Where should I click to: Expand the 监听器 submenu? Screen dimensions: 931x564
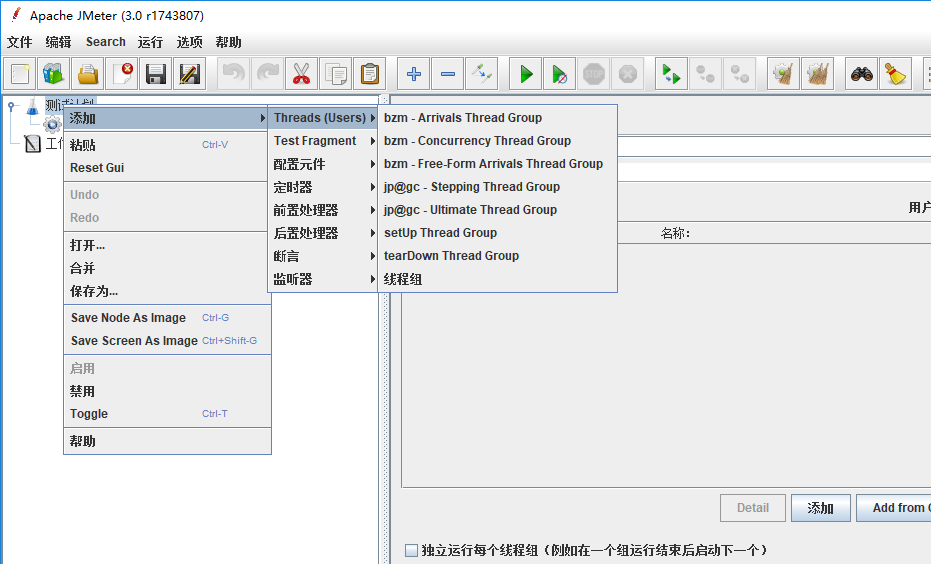[x=323, y=279]
